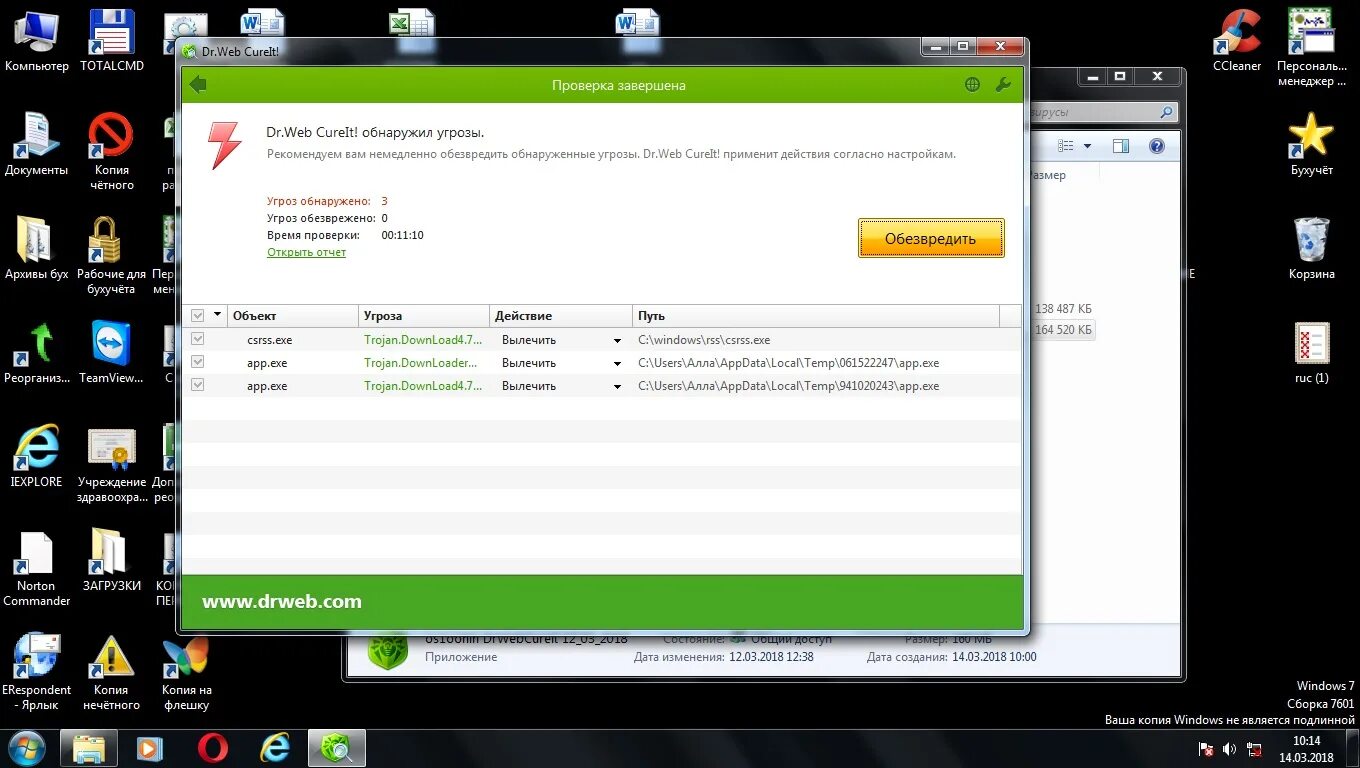Screen dimensions: 1360x768
Task: Open the Копия на флешку desktop icon
Action: tap(187, 672)
